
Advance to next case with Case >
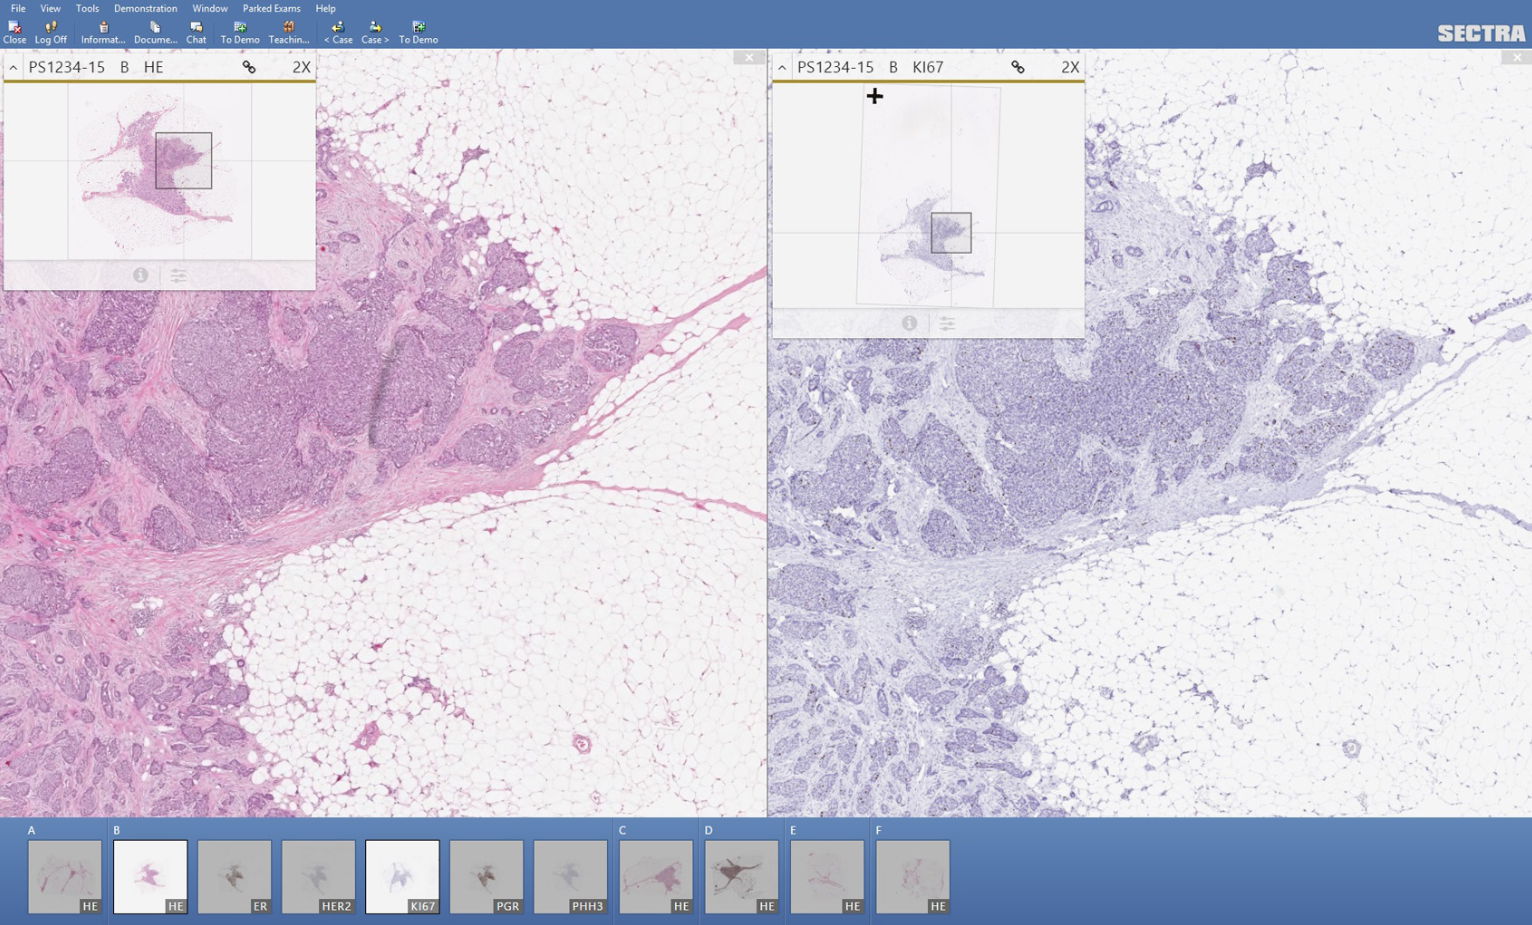(x=373, y=30)
